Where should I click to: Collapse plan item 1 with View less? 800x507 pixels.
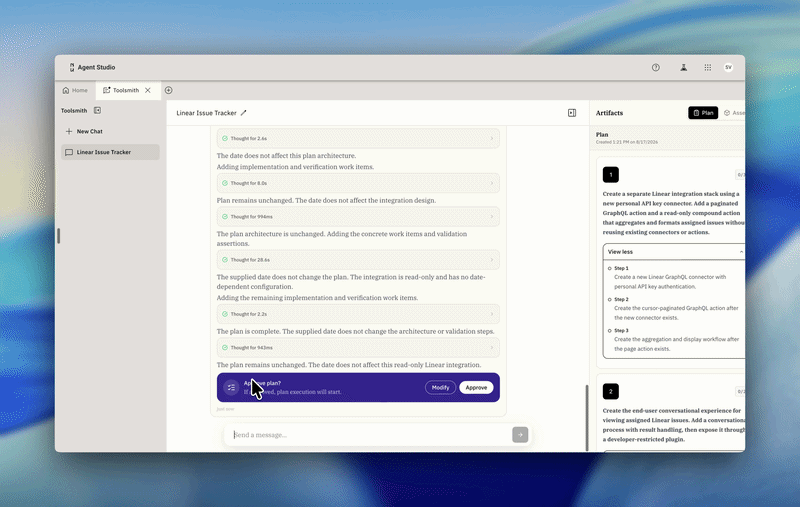[x=673, y=252]
